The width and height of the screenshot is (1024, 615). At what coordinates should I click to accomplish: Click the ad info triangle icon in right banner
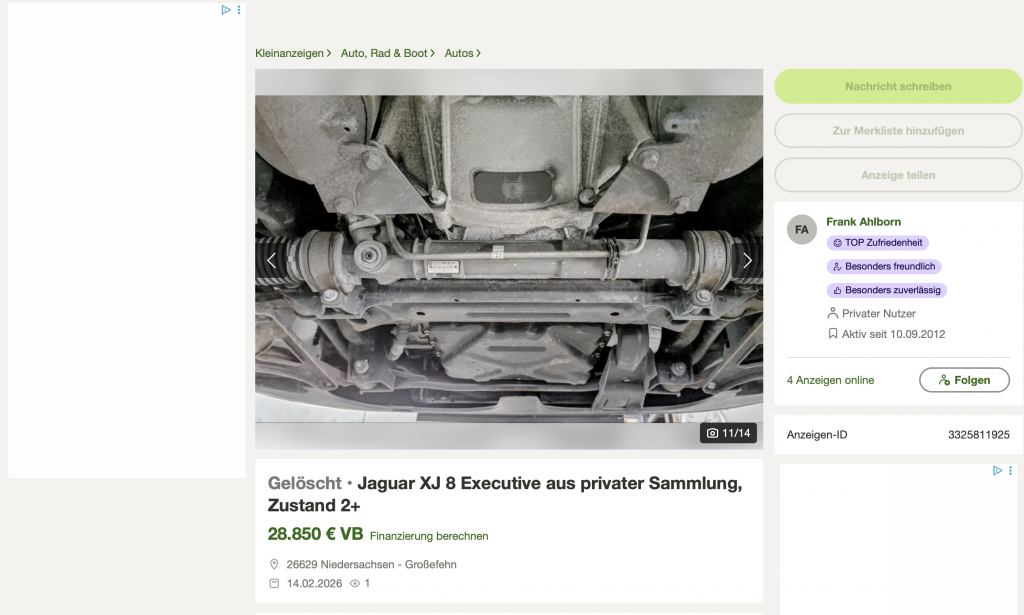click(997, 470)
